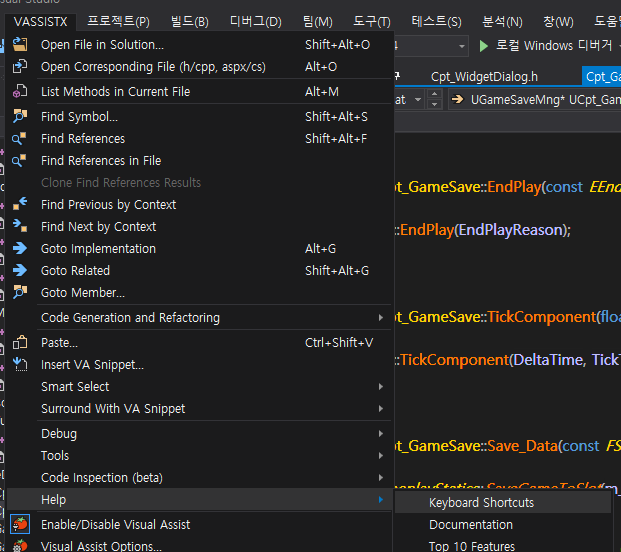Click the Insert VA Snippet icon
The height and width of the screenshot is (552, 621).
20,364
